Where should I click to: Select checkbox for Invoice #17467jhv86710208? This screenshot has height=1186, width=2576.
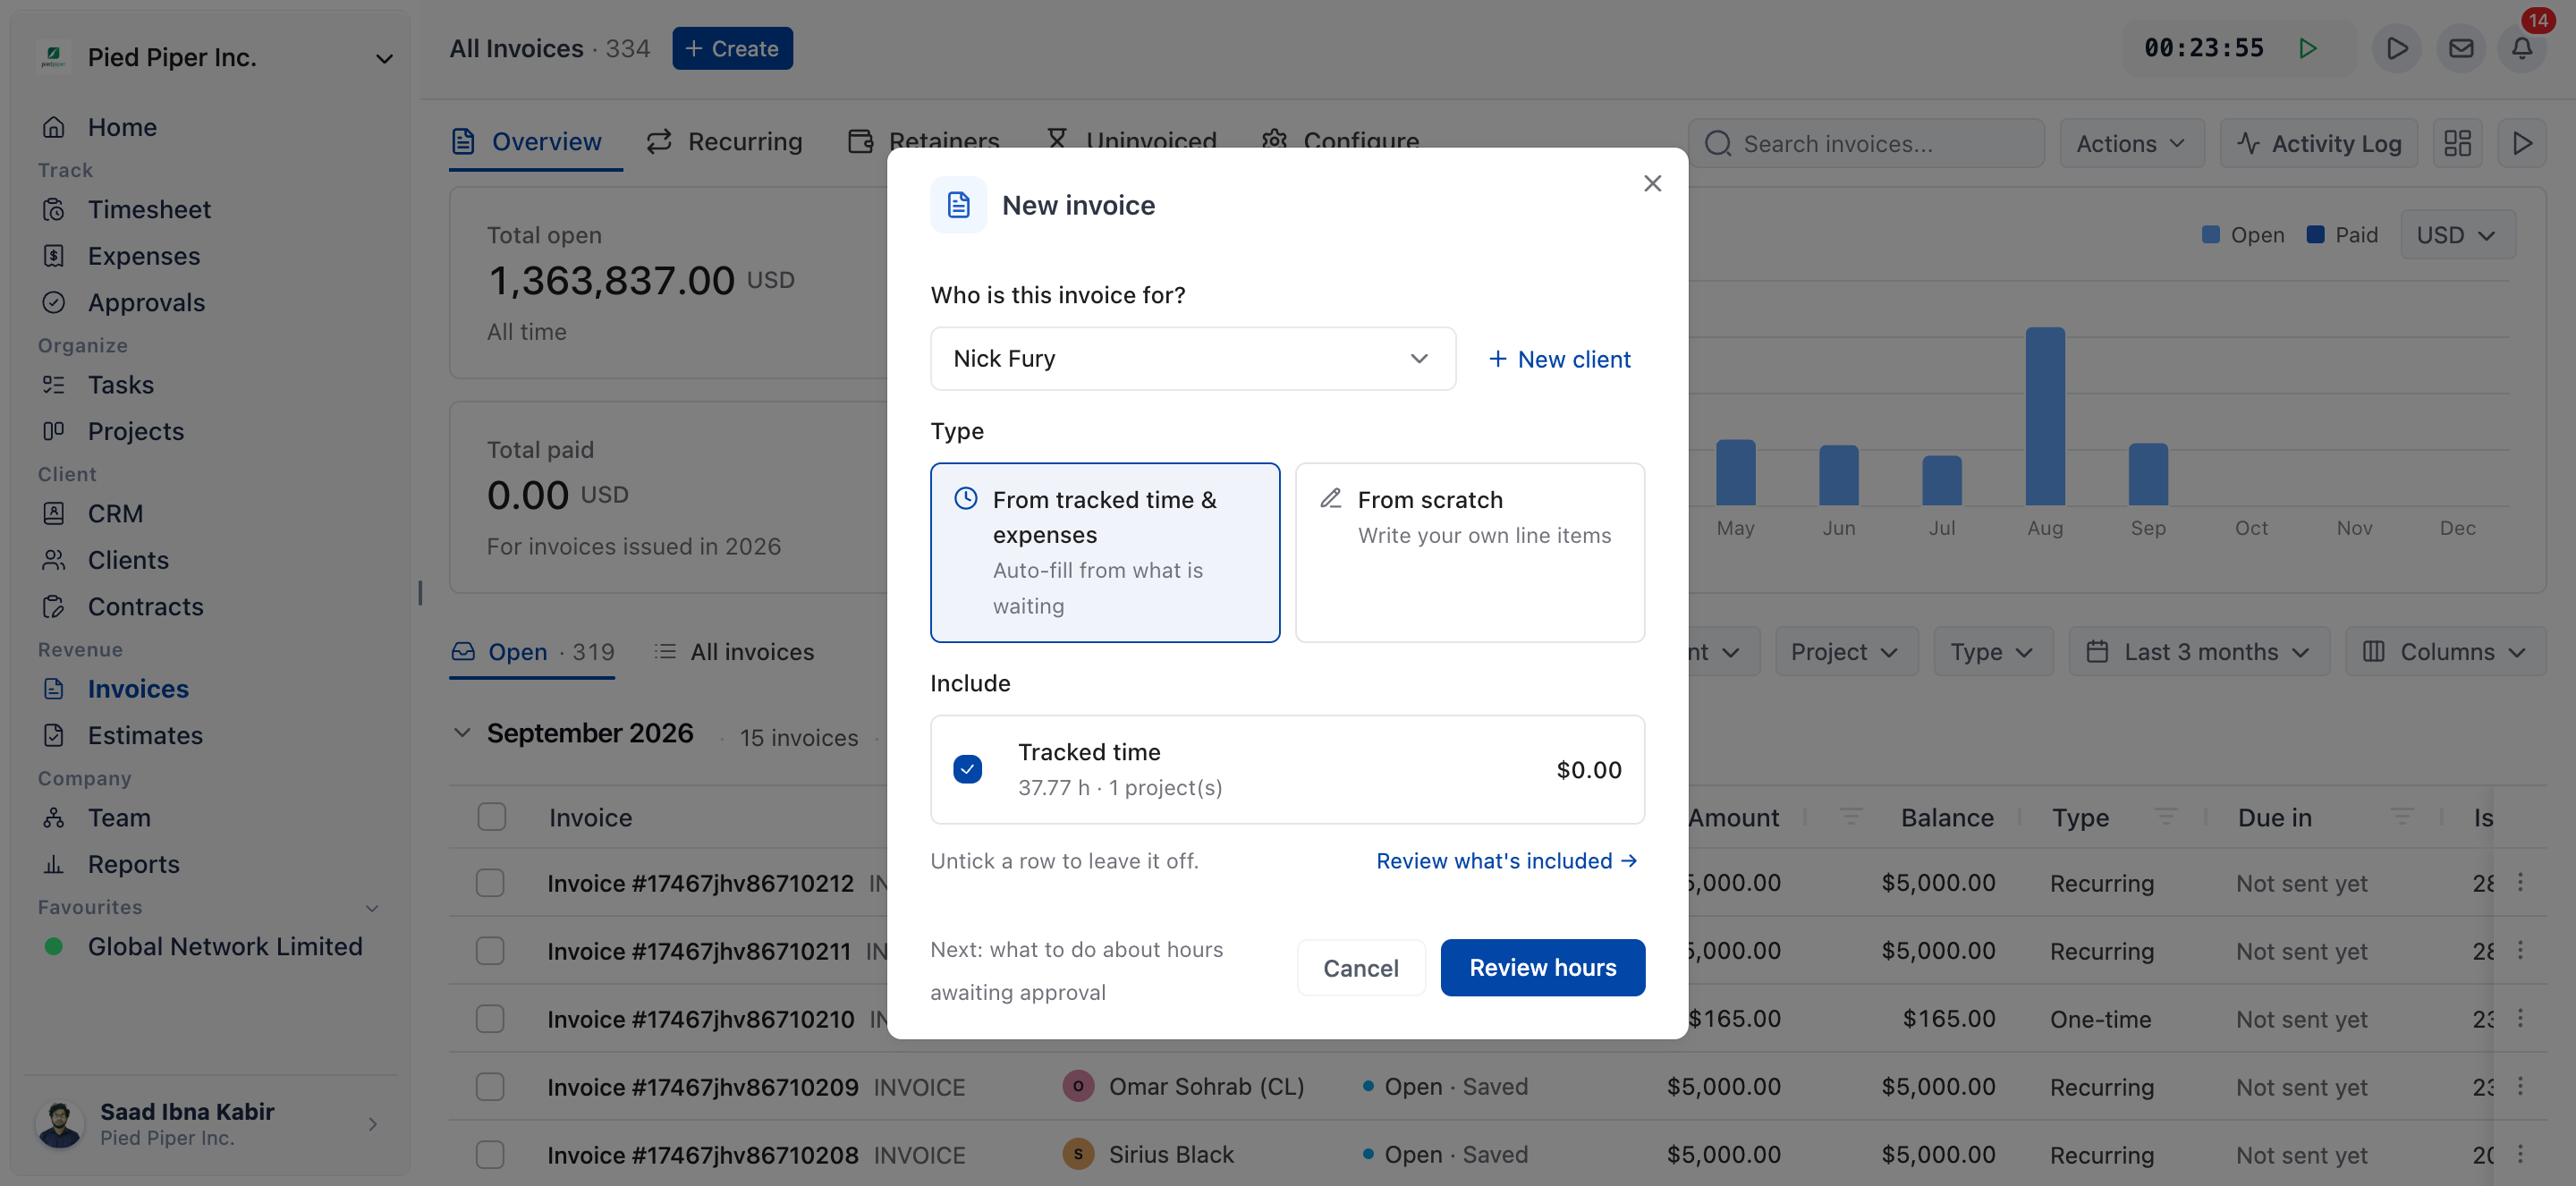pyautogui.click(x=490, y=1155)
